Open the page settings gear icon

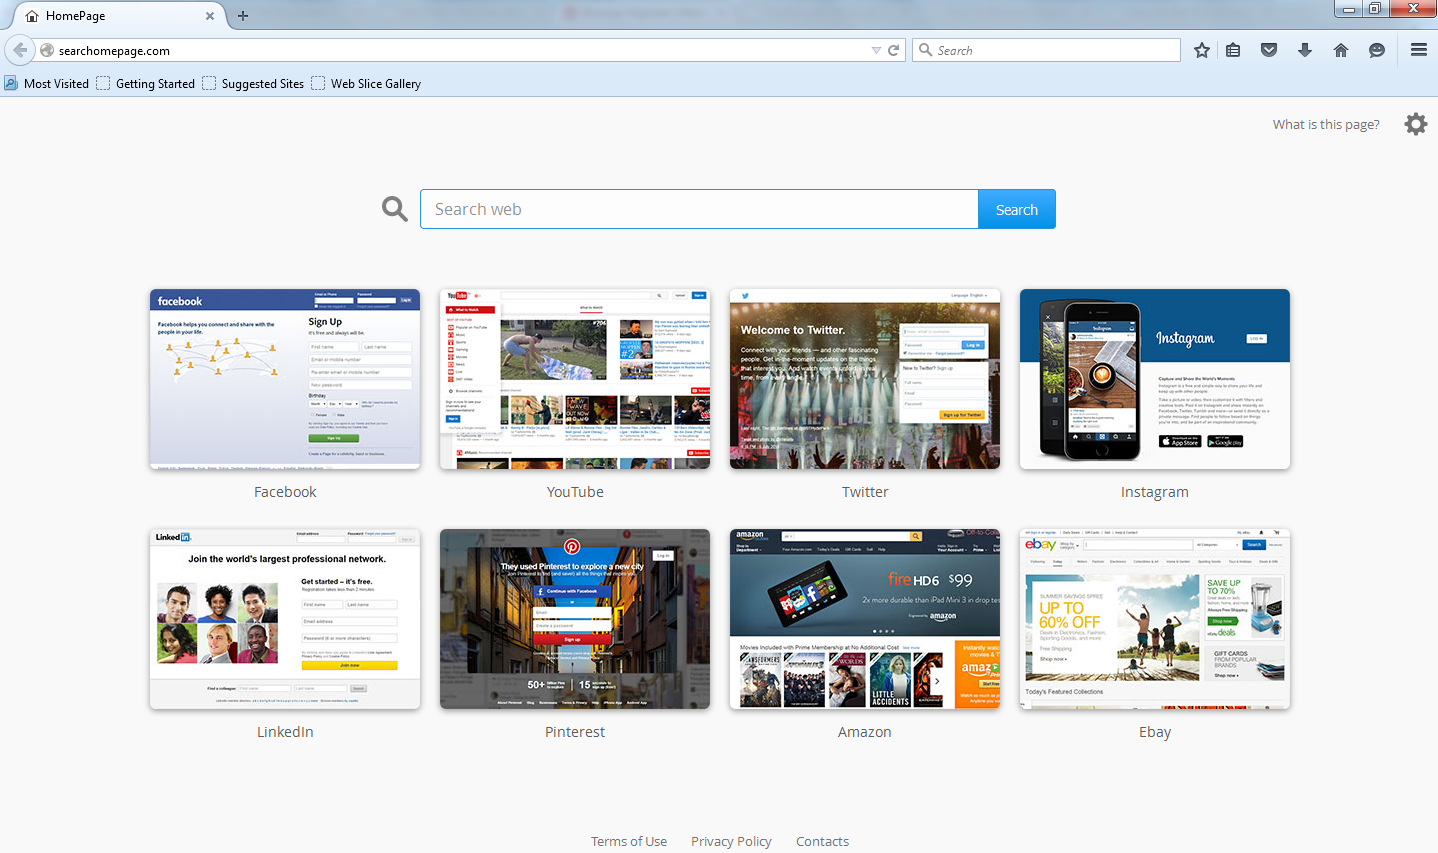[x=1416, y=124]
